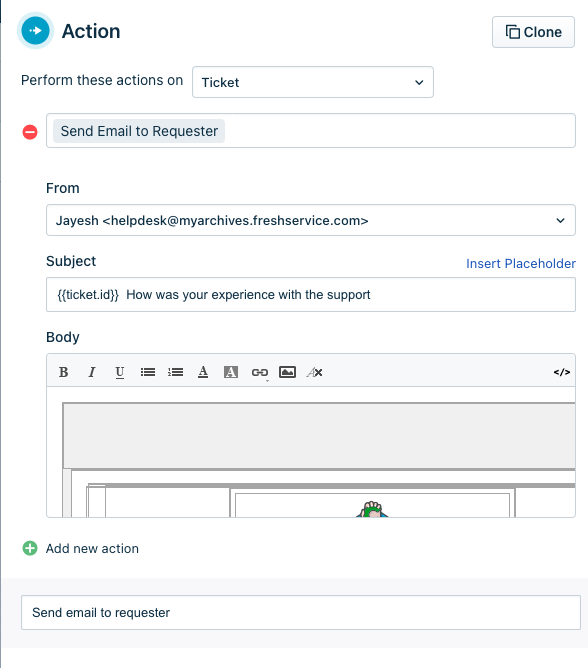The height and width of the screenshot is (668, 588).
Task: Clone this Action block
Action: coord(533,32)
